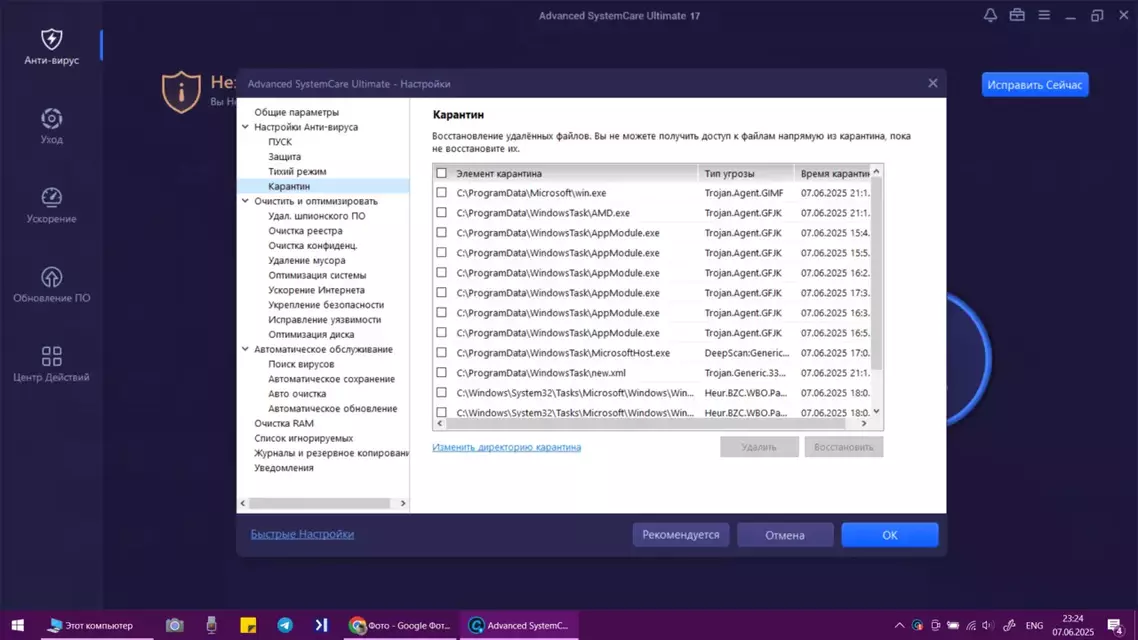Click the Исправить Сейчас button
This screenshot has width=1138, height=640.
[x=1035, y=85]
